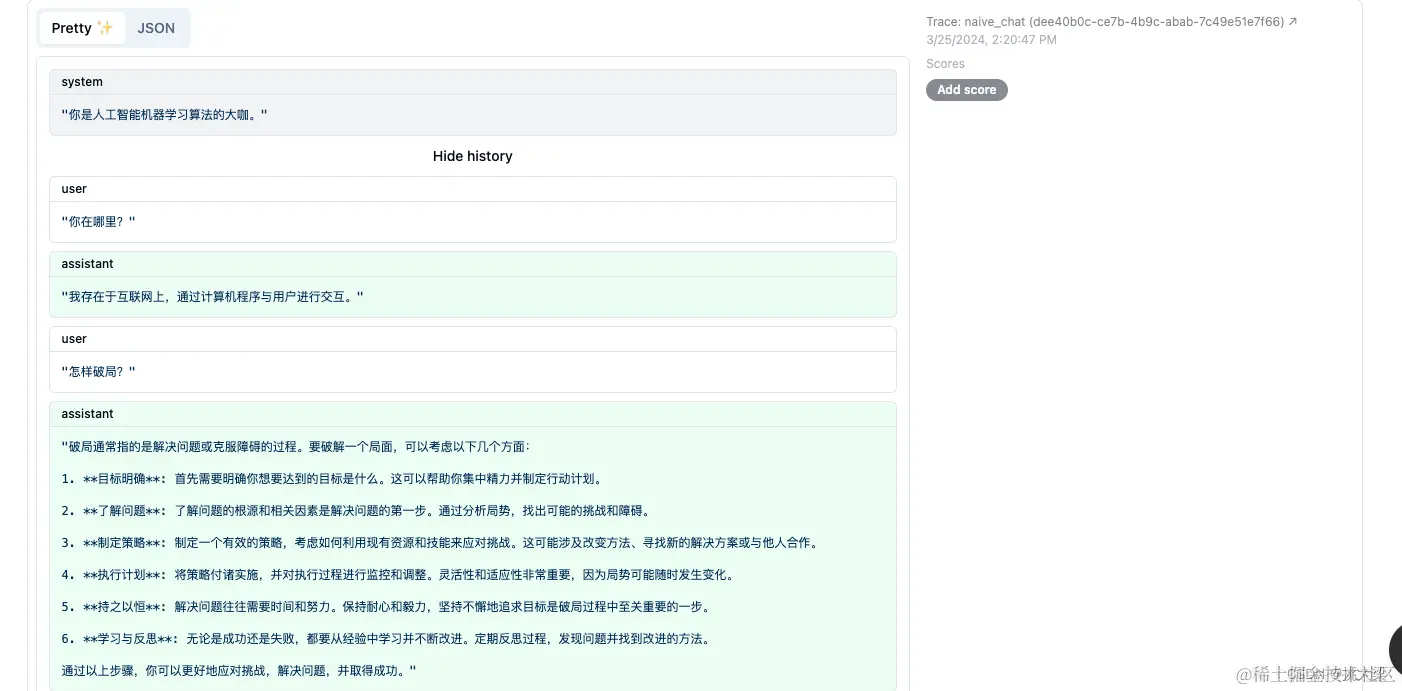Click the assistant reply "我存在于互联网上"
Image resolution: width=1402 pixels, height=691 pixels.
click(x=212, y=297)
